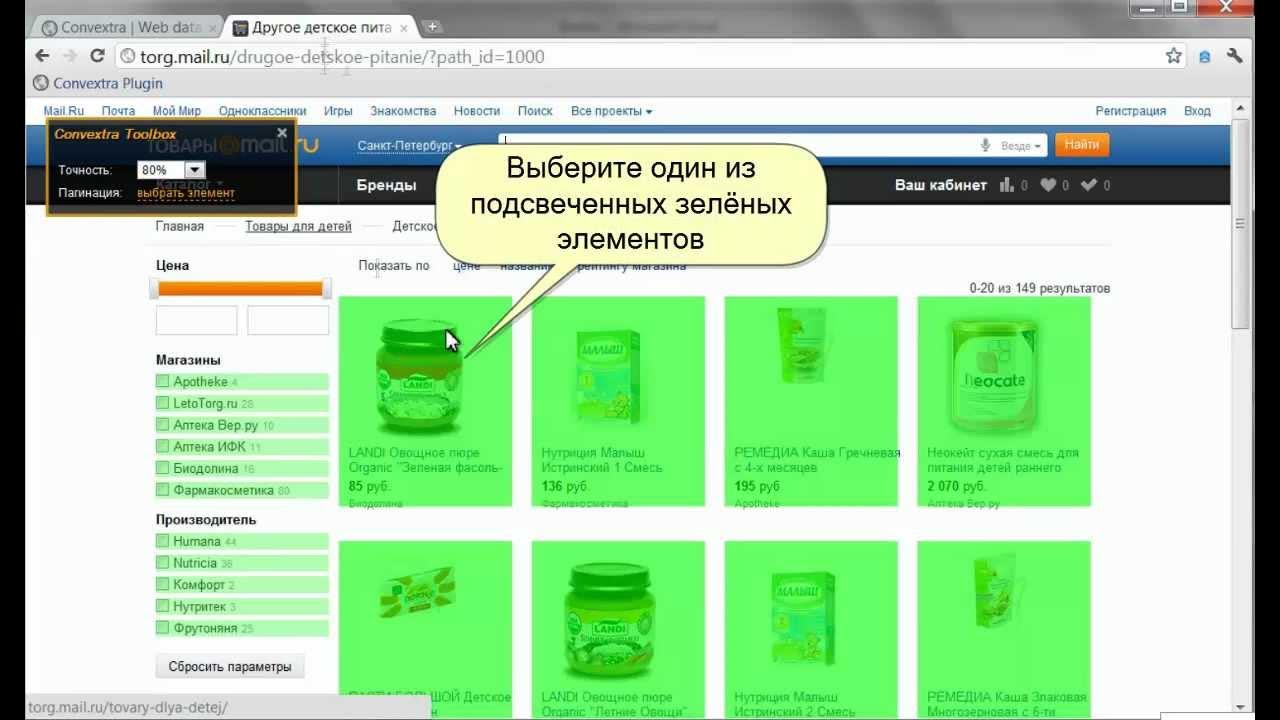Click the browser address bar URL
Viewport: 1280px width, 720px height.
[x=342, y=57]
